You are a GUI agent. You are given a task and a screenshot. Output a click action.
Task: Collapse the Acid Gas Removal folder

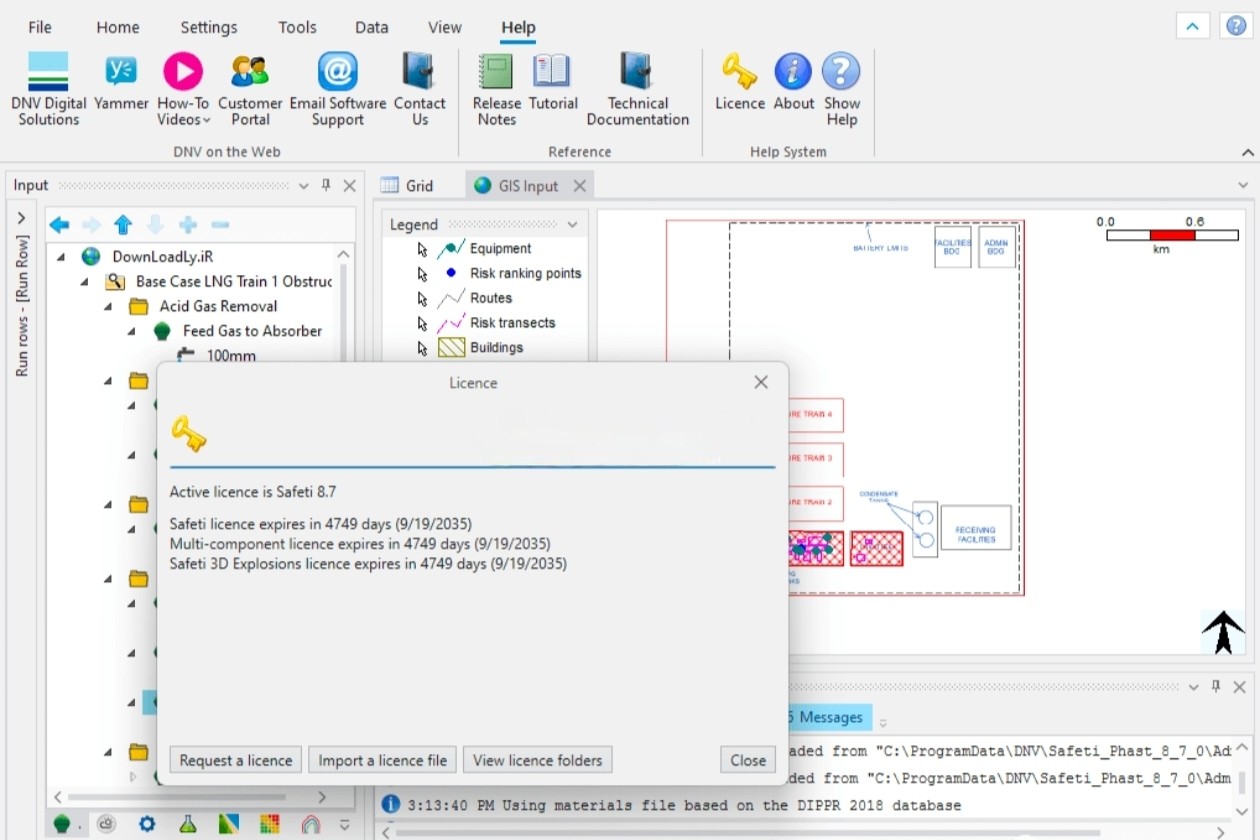(109, 307)
